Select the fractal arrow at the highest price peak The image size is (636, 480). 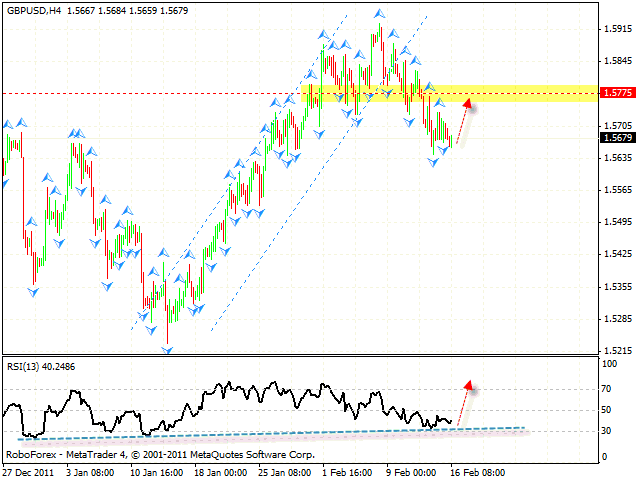point(379,13)
